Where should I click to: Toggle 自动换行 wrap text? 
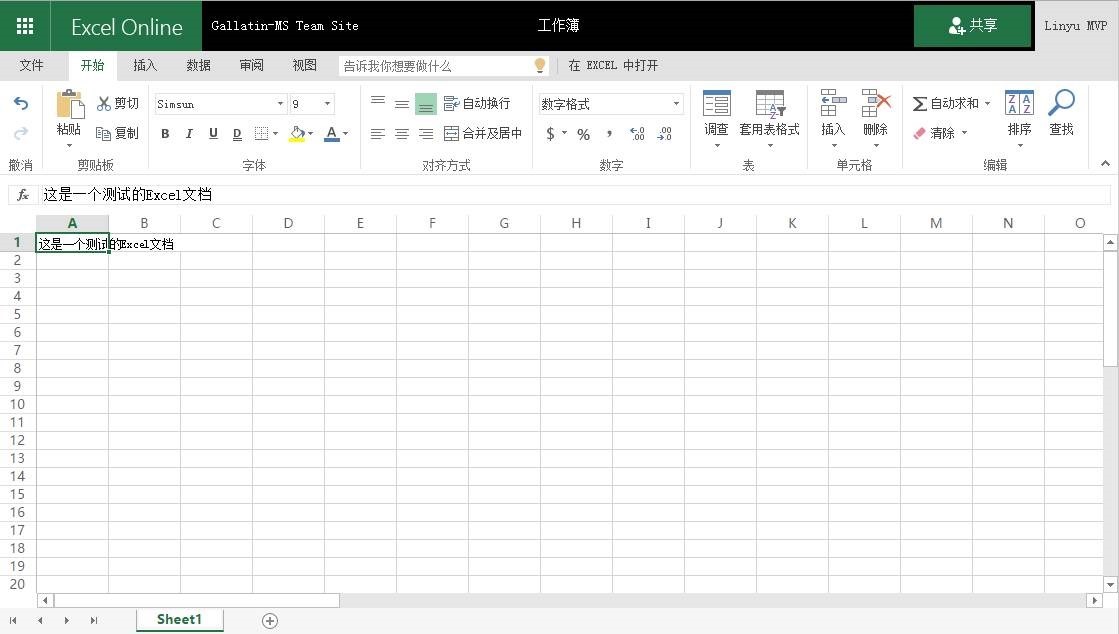[477, 104]
